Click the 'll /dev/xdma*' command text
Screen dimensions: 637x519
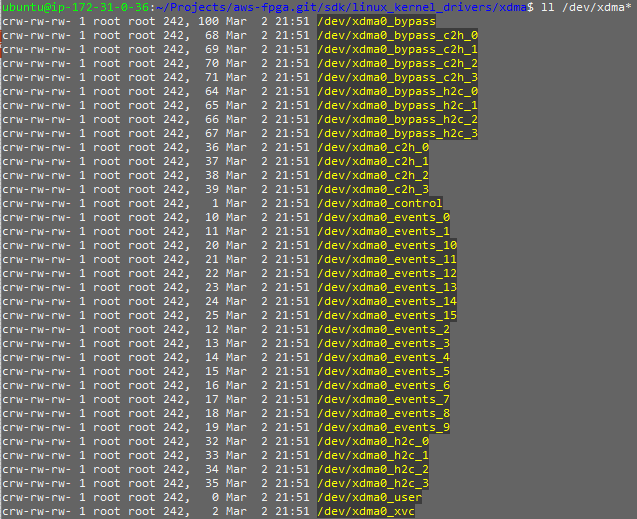(x=586, y=7)
